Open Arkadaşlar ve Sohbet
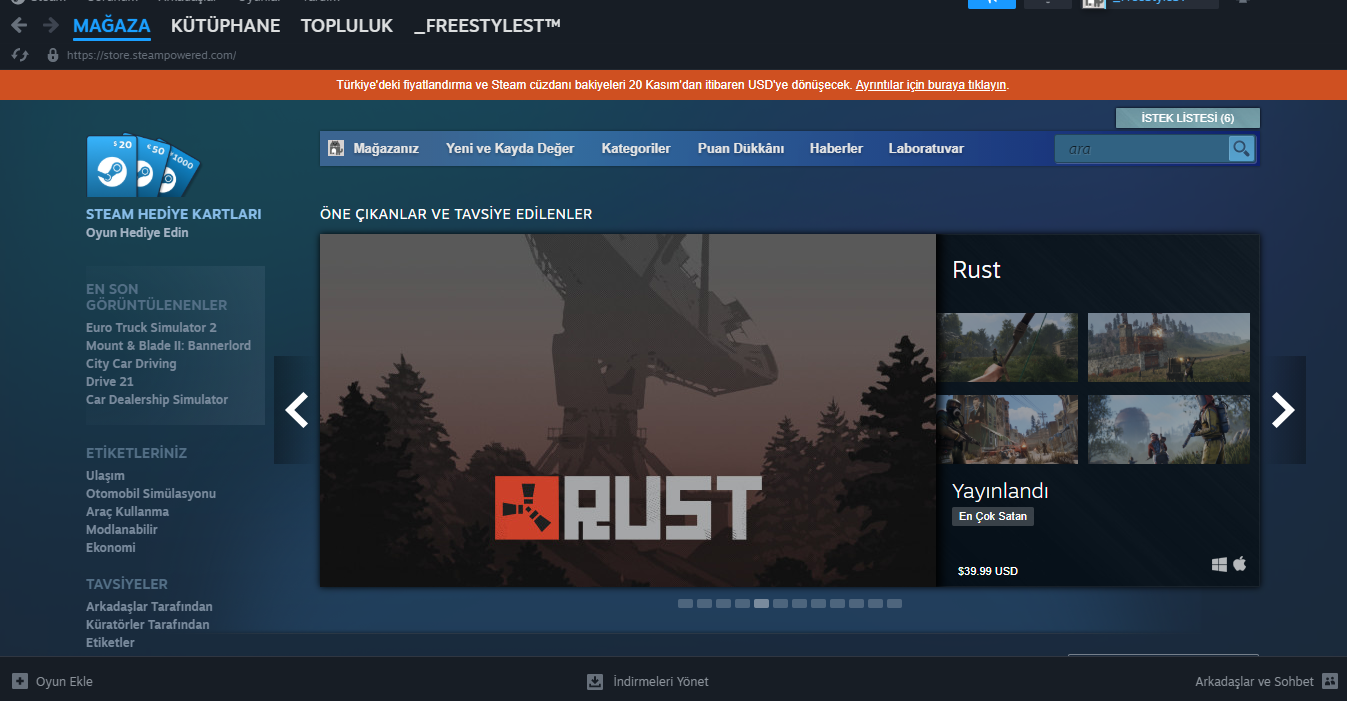The image size is (1347, 701). pos(1266,681)
